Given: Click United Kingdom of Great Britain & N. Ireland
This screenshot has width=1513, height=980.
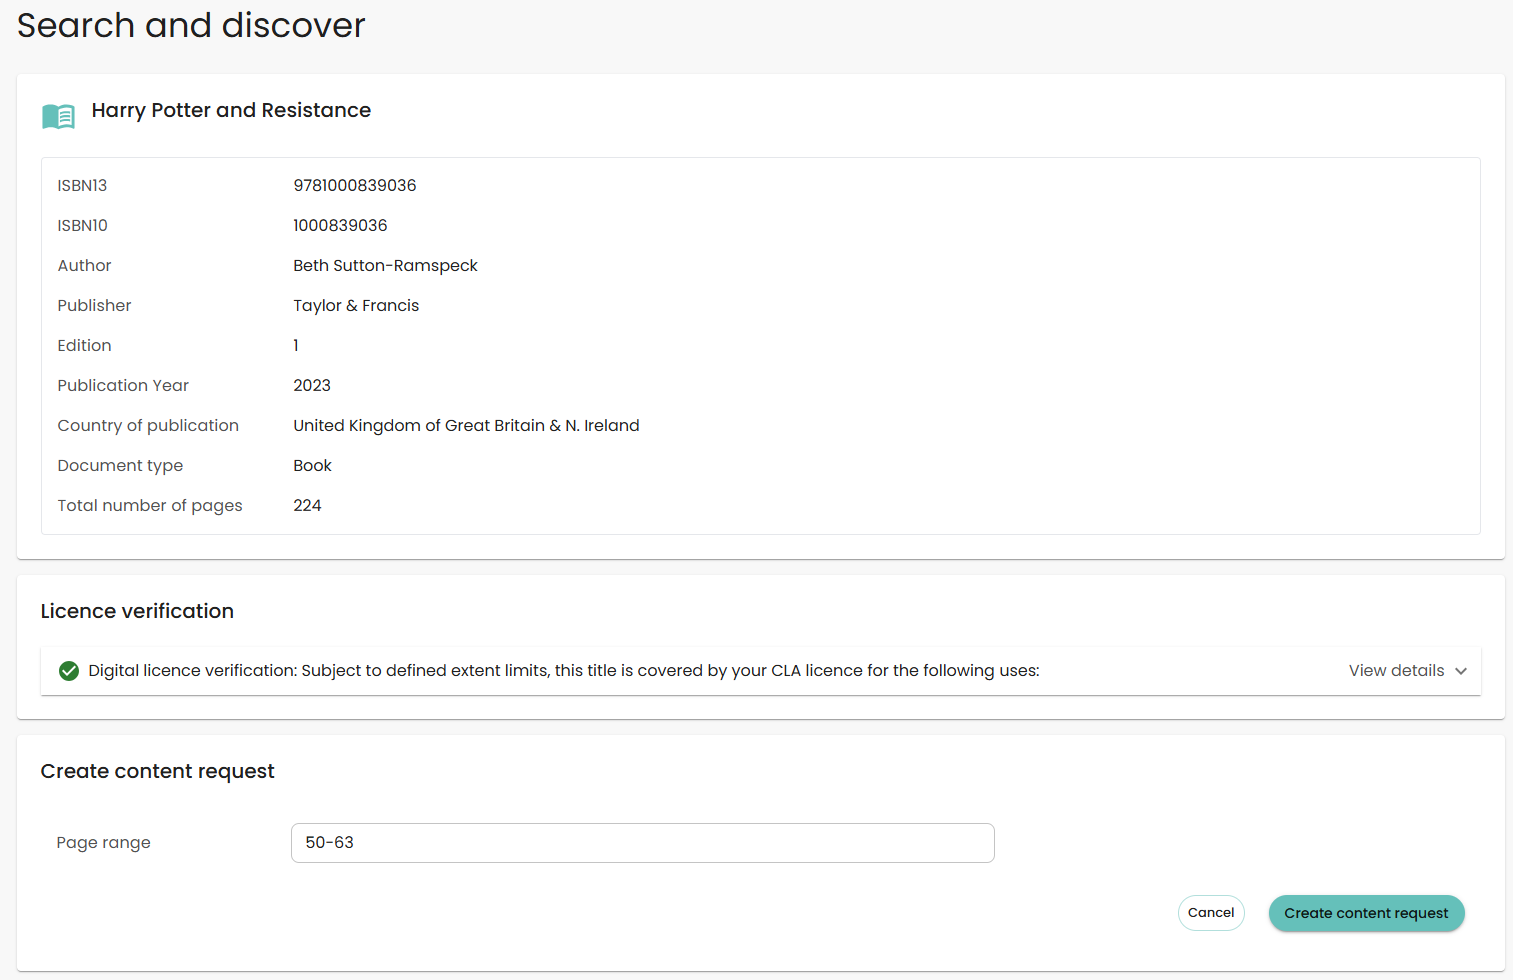Looking at the screenshot, I should [466, 425].
